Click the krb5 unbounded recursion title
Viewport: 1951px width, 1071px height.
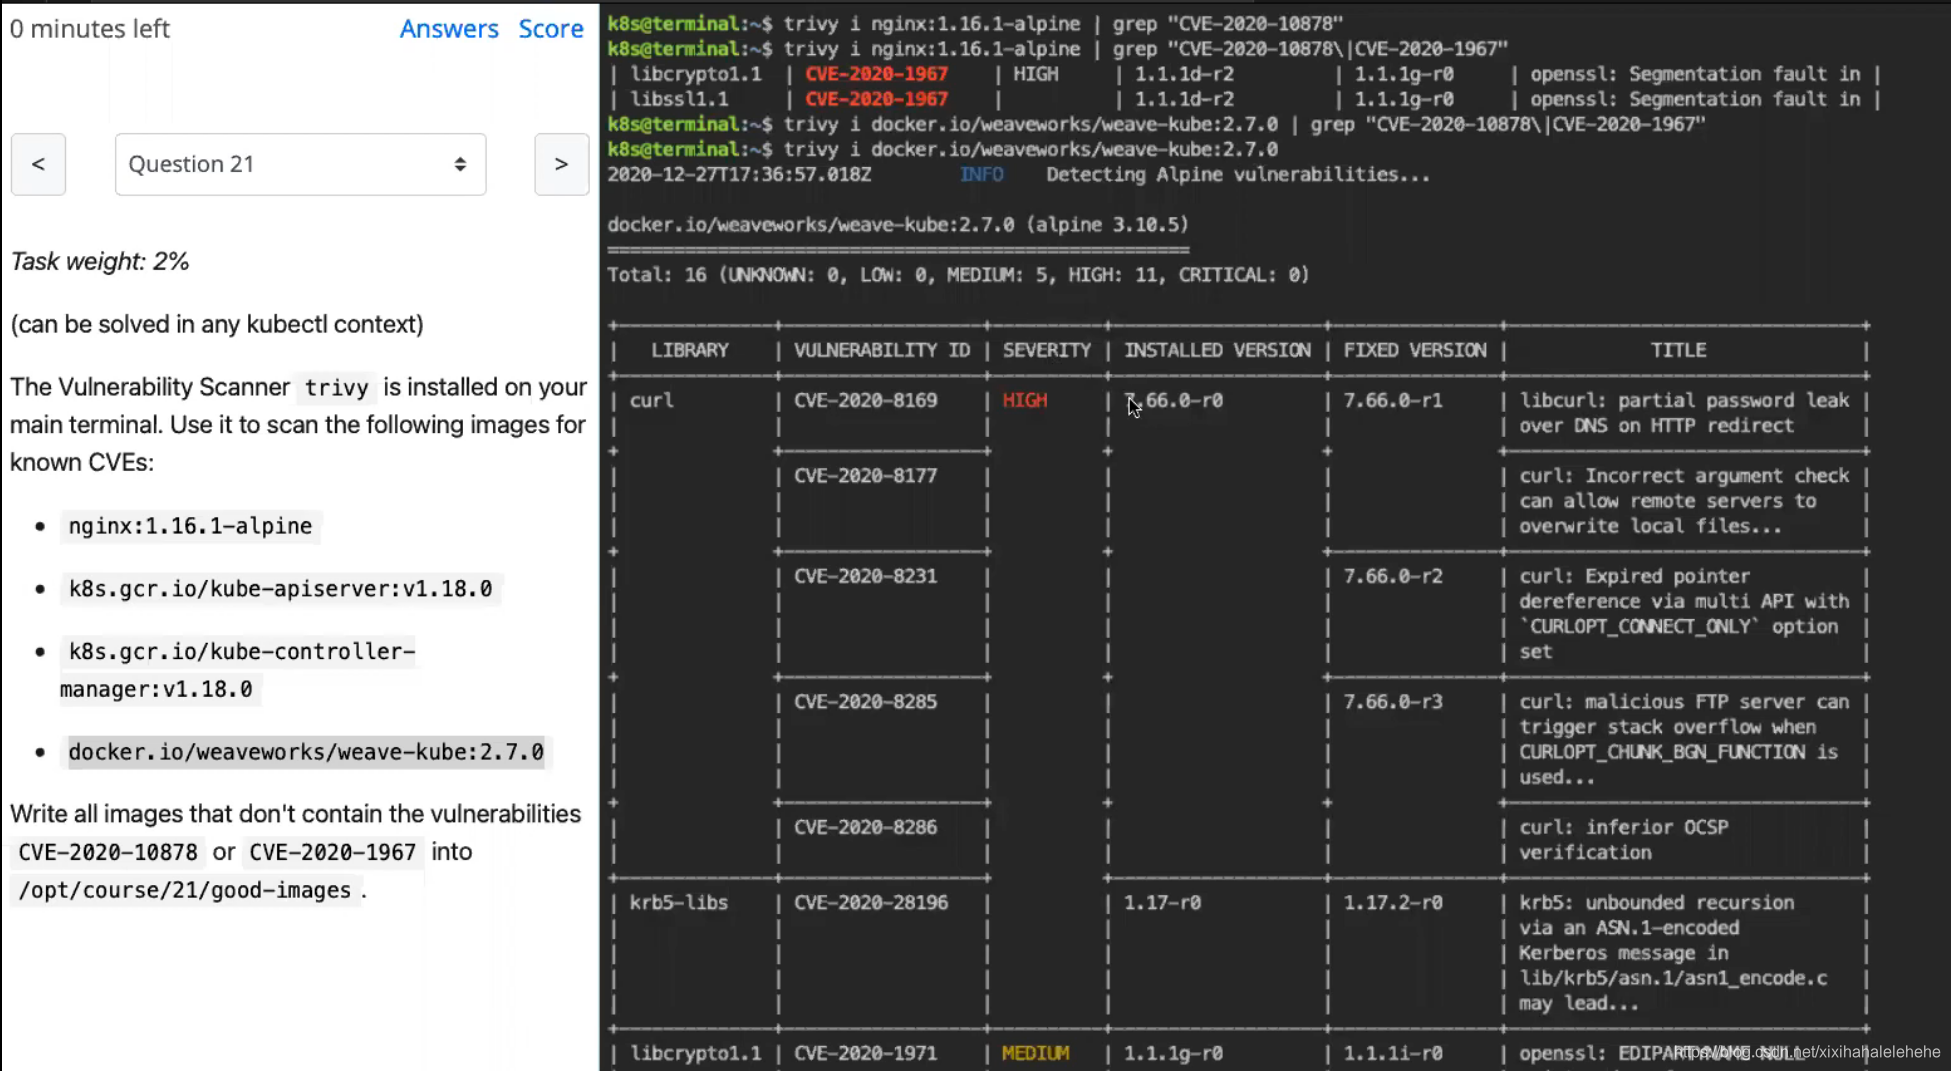[1673, 953]
